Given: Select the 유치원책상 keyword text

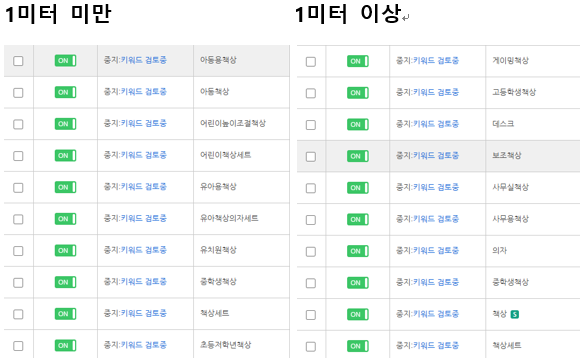Looking at the screenshot, I should tap(218, 250).
